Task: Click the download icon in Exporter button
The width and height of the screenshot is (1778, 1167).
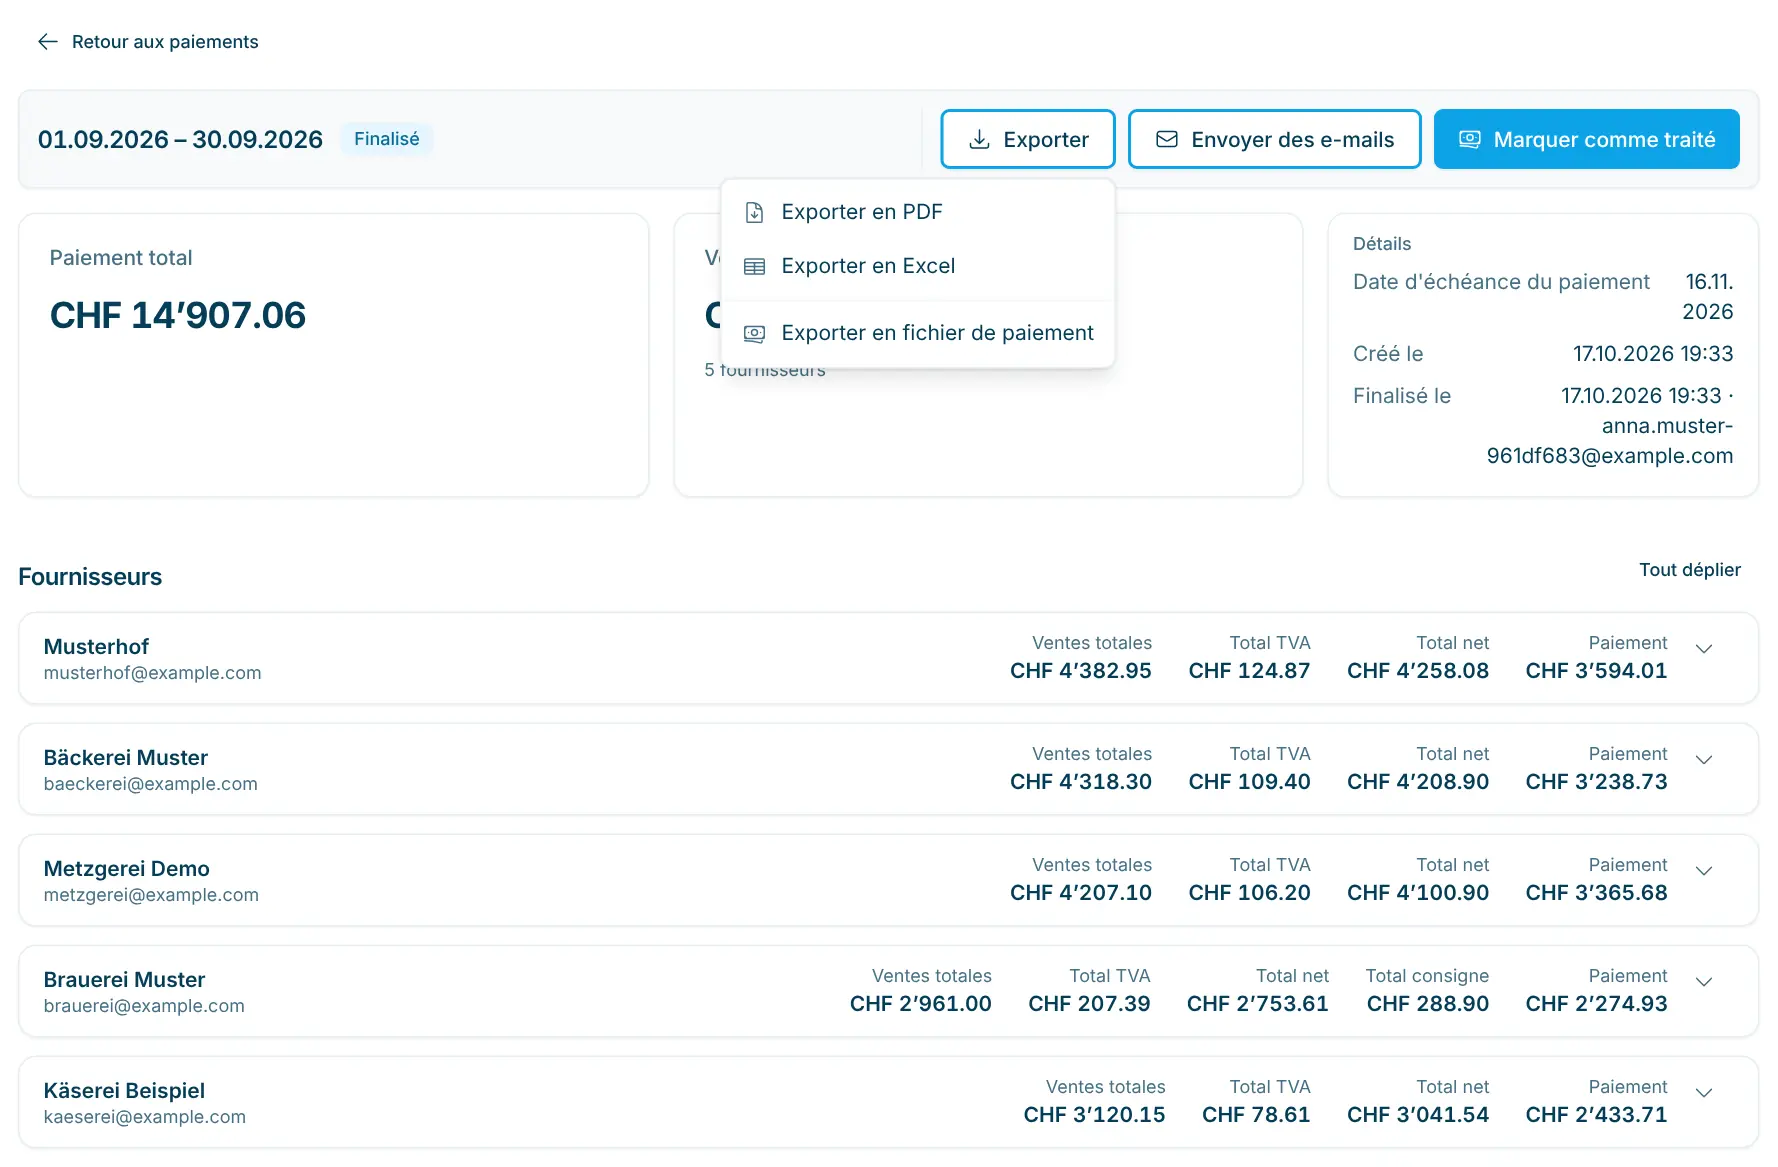Action: click(980, 139)
